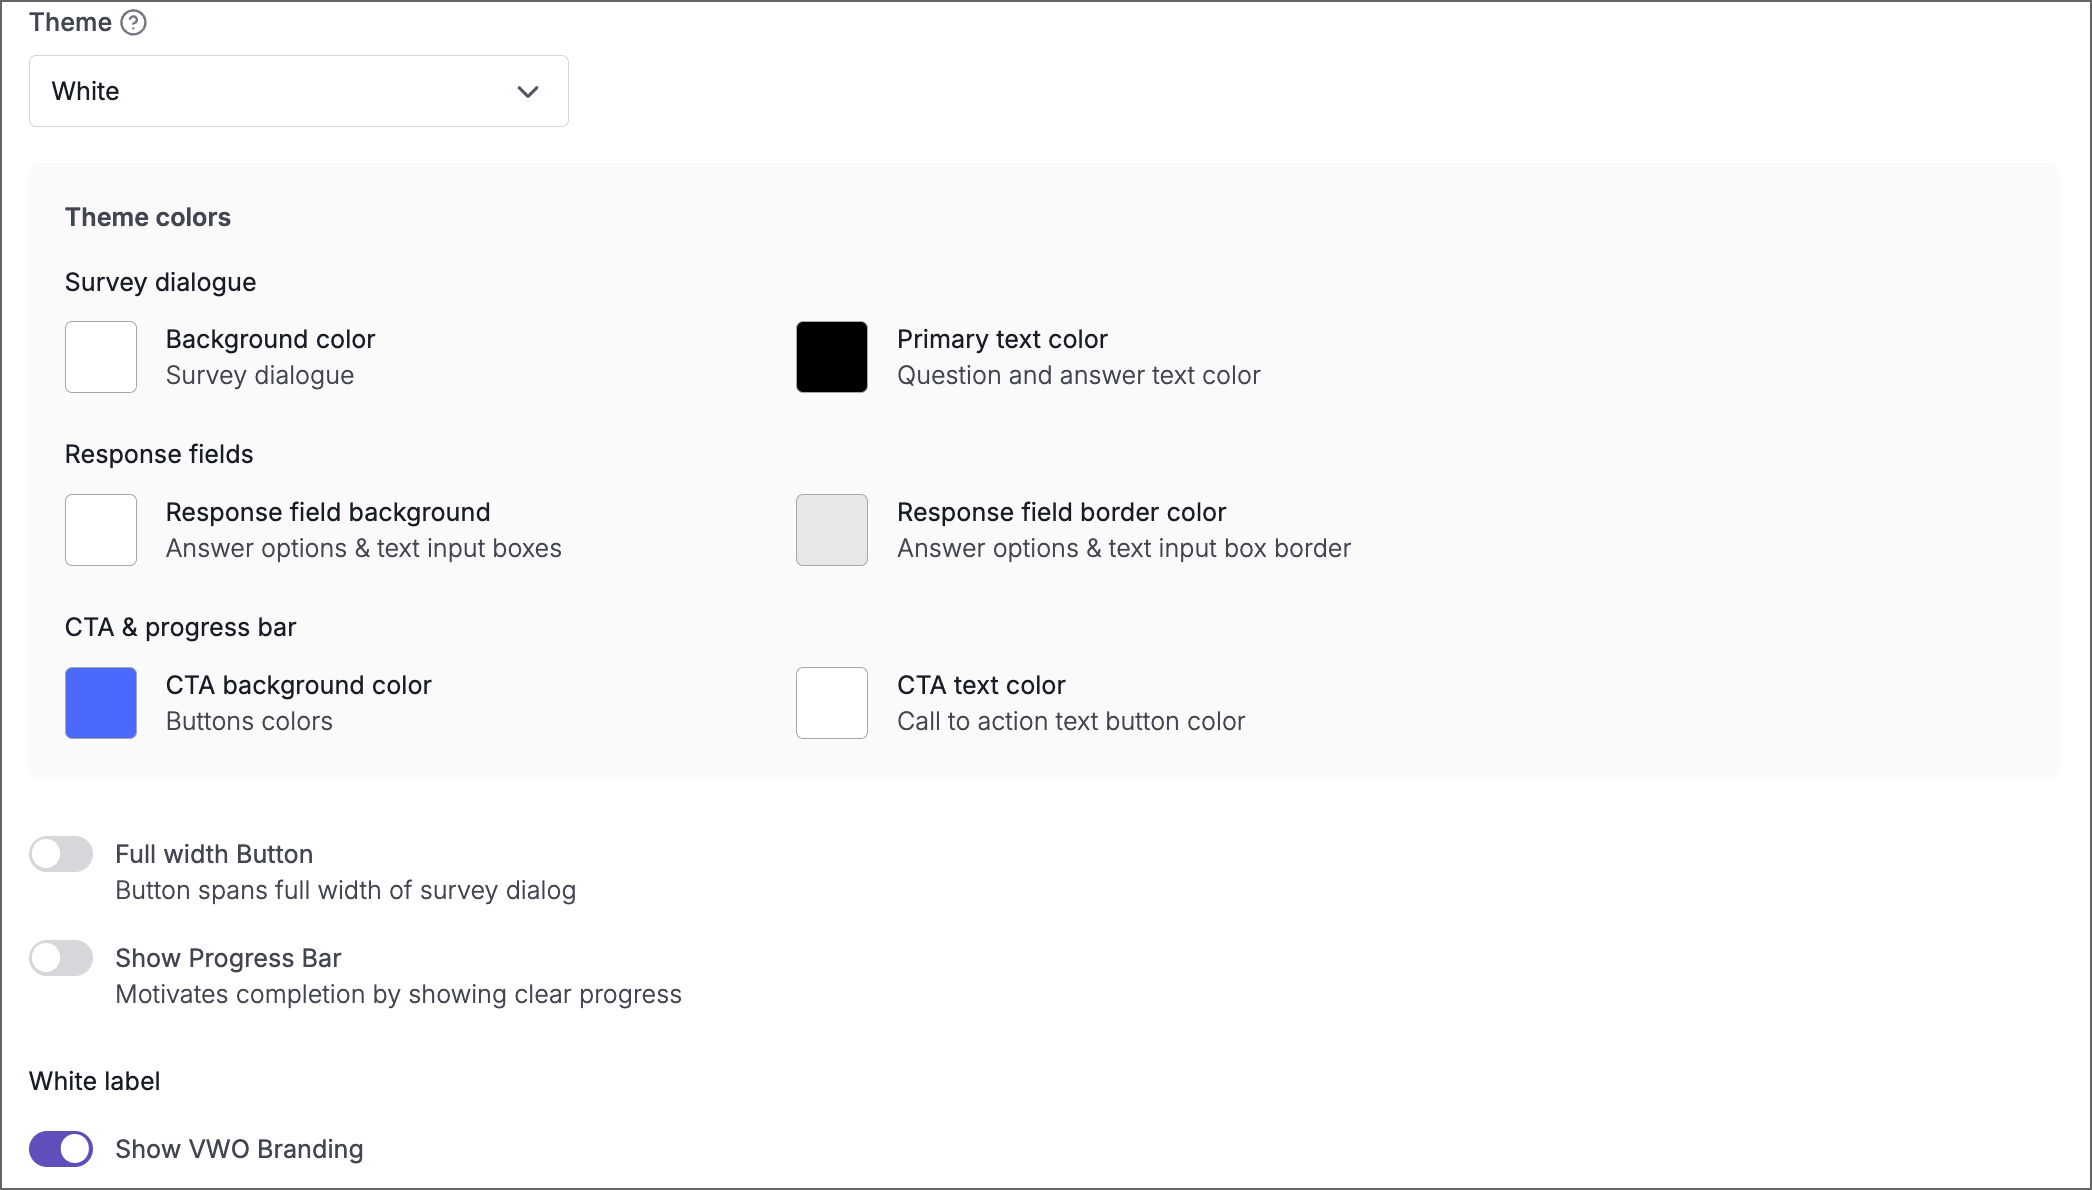Click the Buttons colors description text
Screen dimensions: 2092x1190
point(249,721)
